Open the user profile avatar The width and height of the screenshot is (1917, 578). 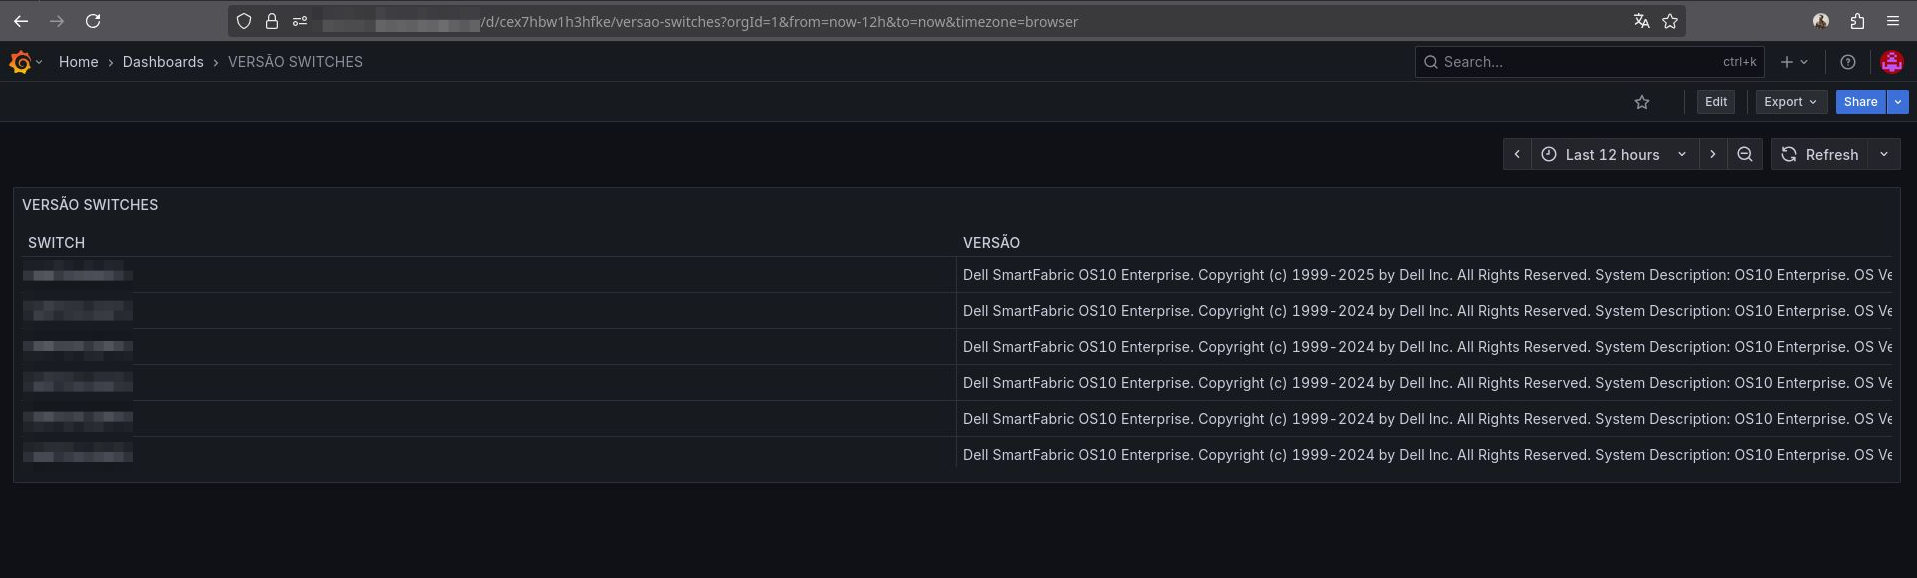coord(1891,62)
